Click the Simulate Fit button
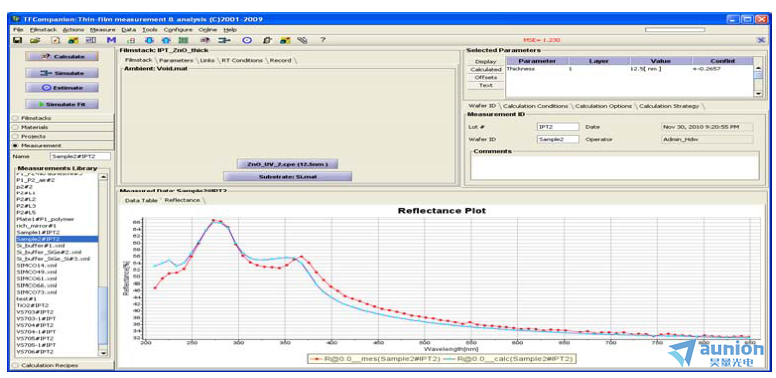 tap(62, 104)
